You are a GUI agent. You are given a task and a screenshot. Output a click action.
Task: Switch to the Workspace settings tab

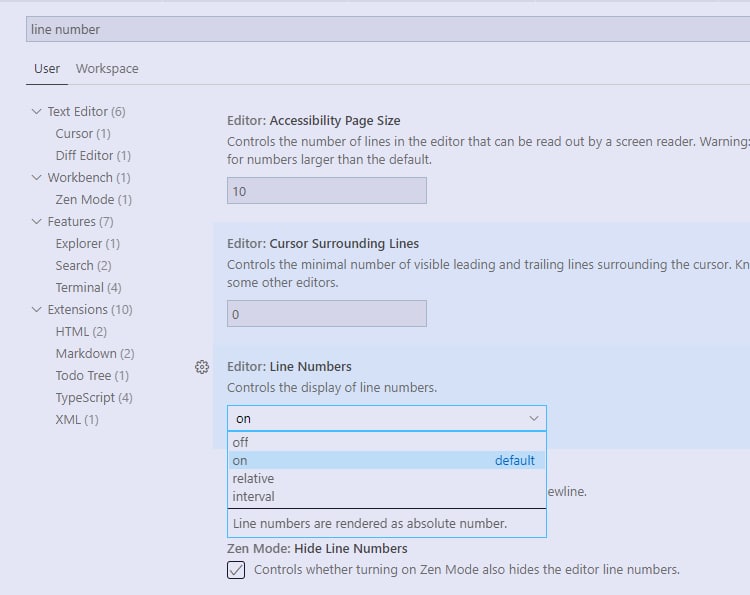click(x=107, y=68)
